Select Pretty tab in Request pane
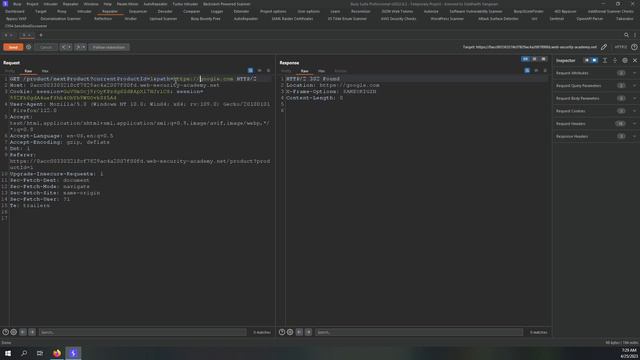 click(x=10, y=71)
